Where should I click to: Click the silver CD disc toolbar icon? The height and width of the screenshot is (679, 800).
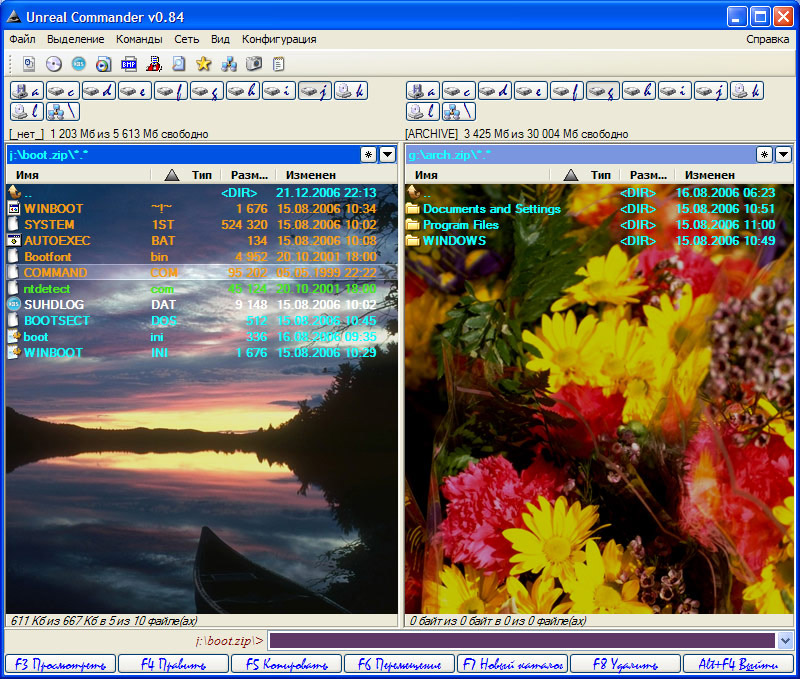pyautogui.click(x=54, y=64)
